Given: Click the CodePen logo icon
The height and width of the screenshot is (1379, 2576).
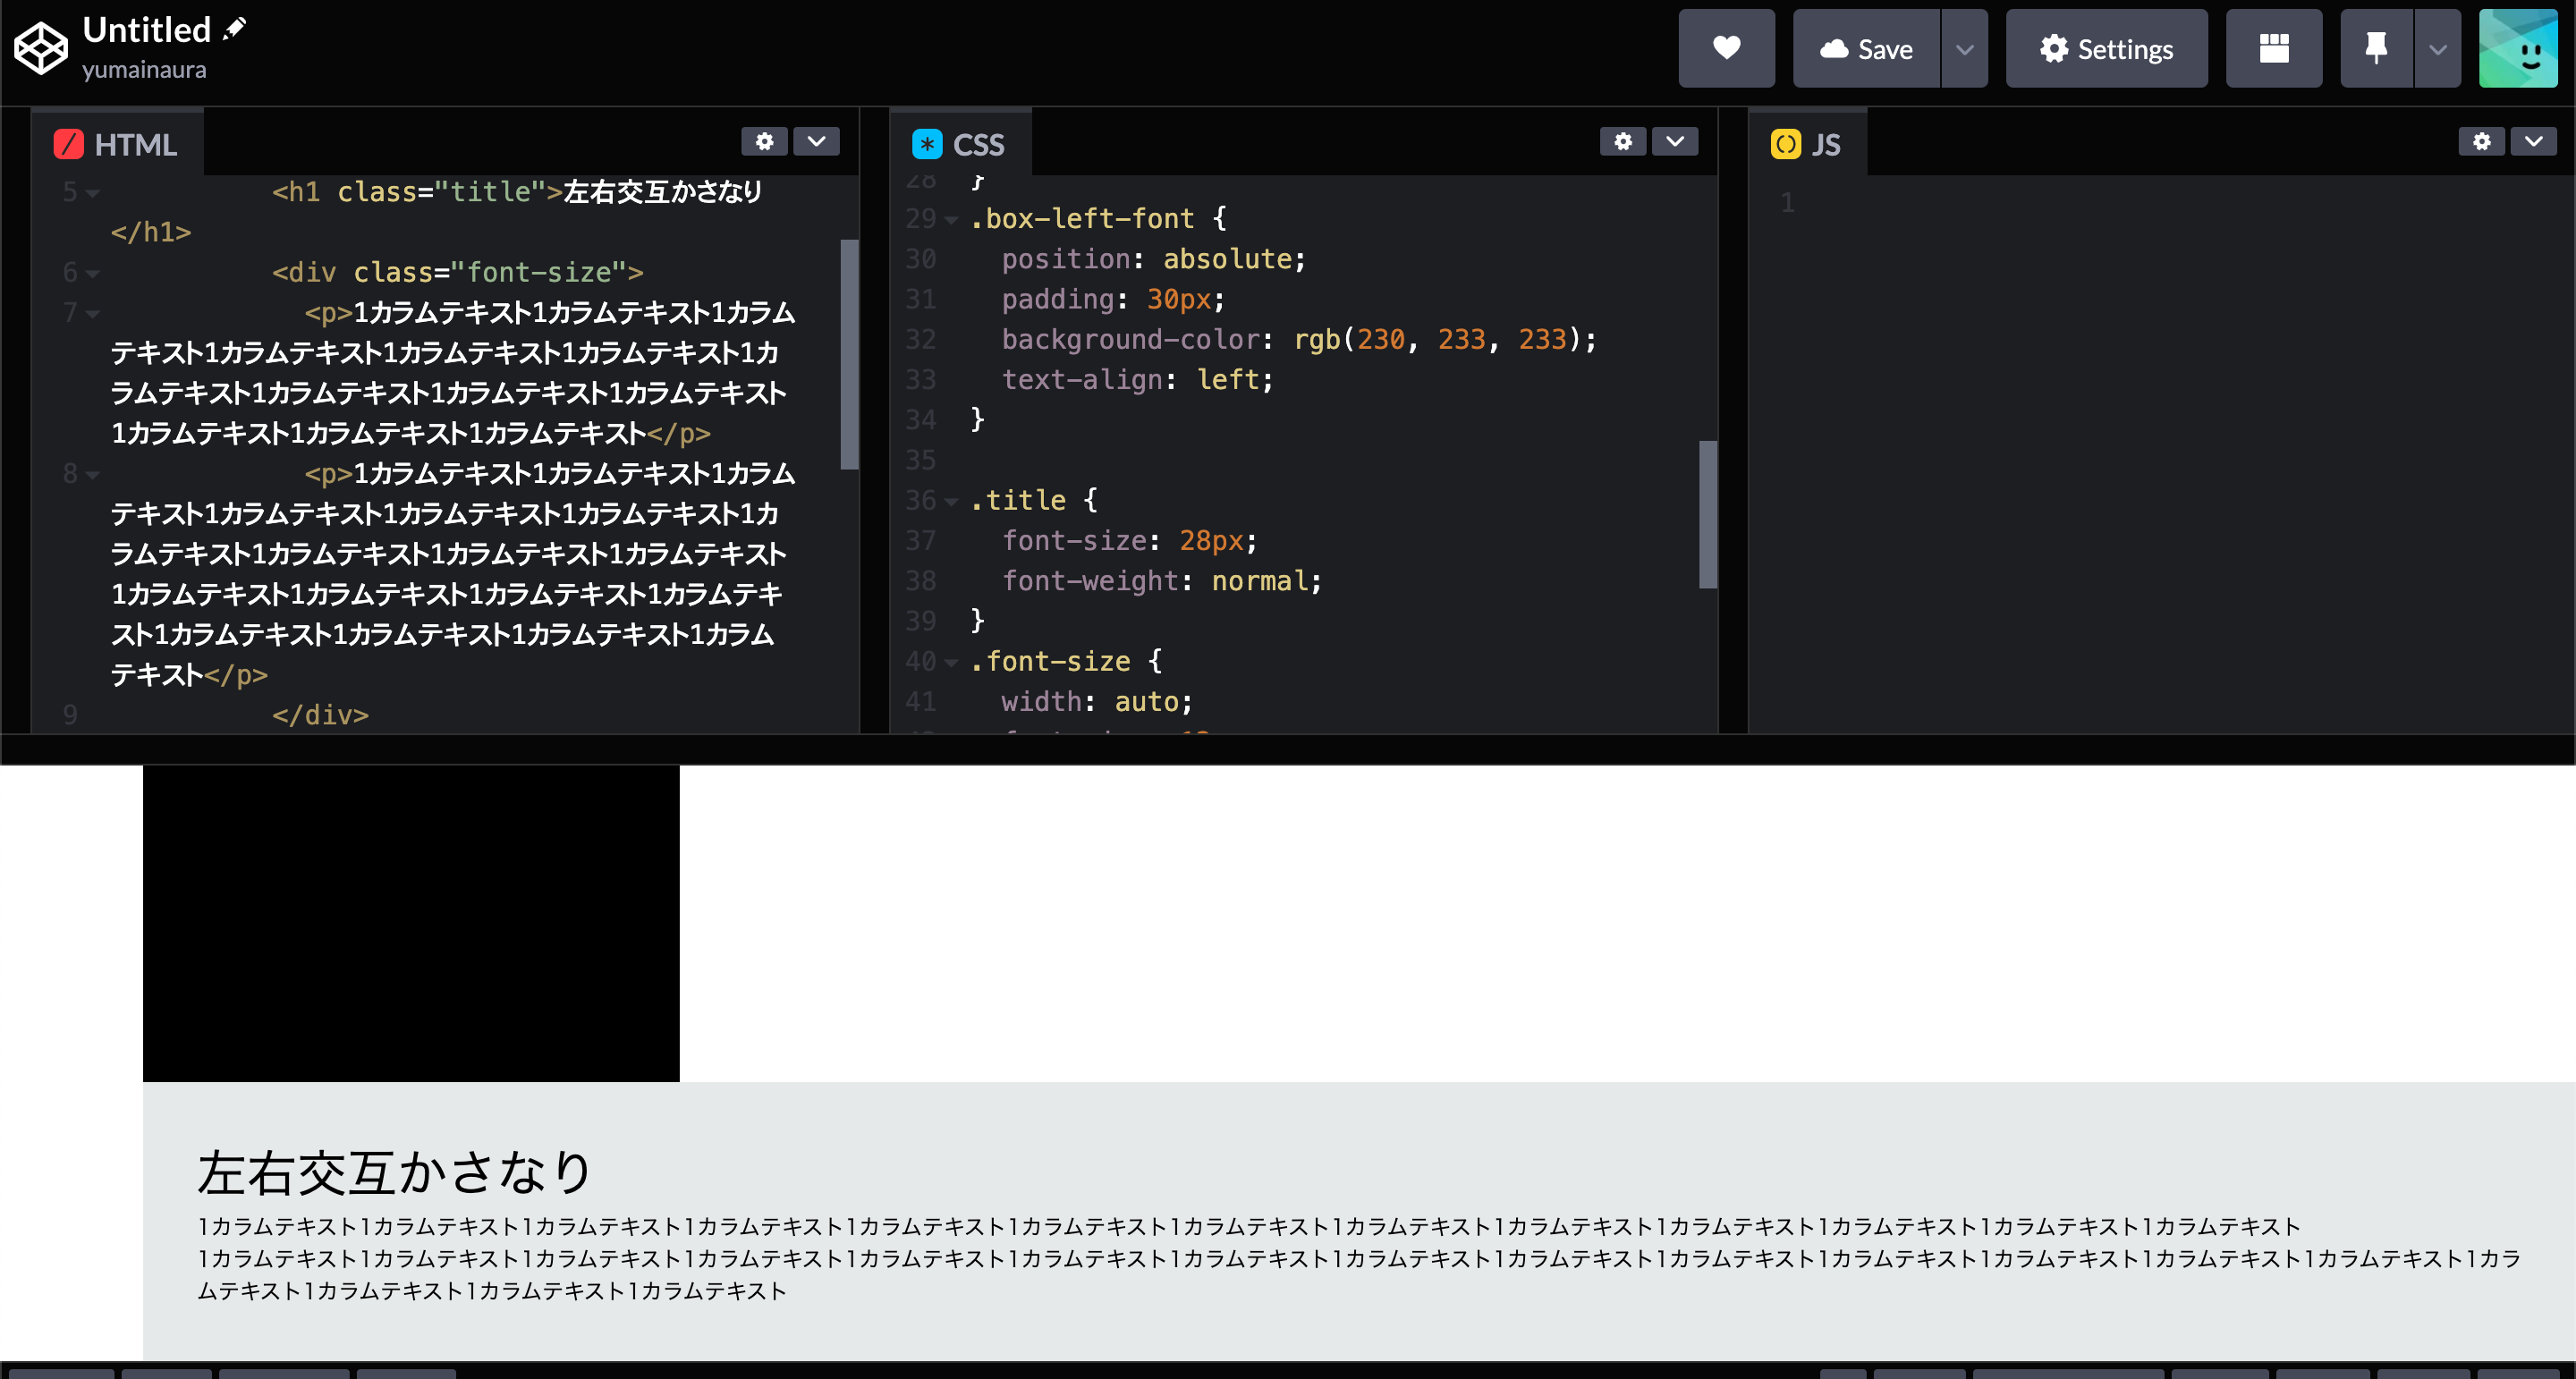Looking at the screenshot, I should [x=41, y=48].
